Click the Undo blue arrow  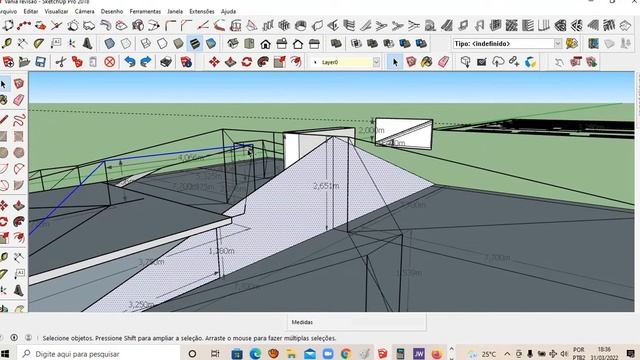(130, 62)
